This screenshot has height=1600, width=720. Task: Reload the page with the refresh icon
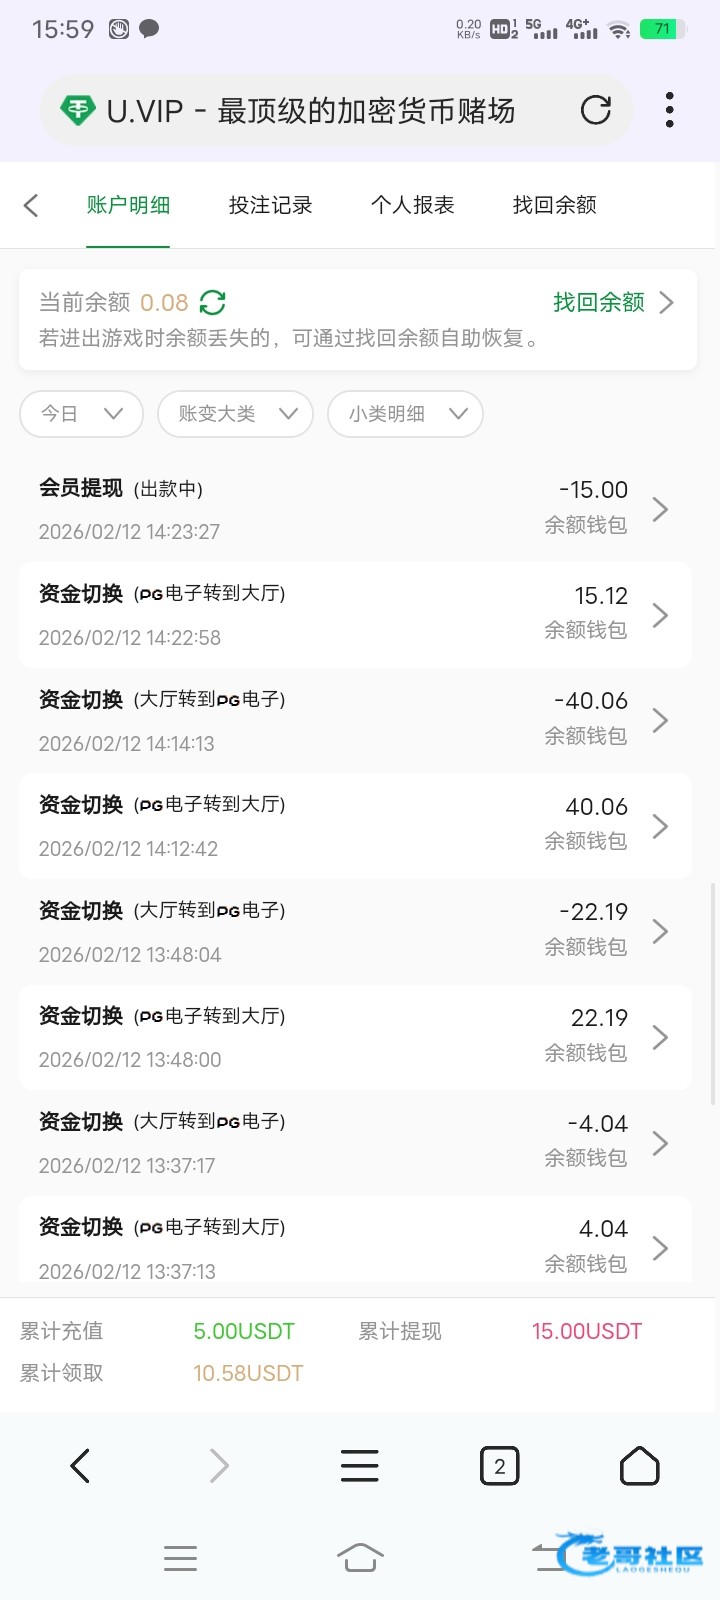coord(596,110)
